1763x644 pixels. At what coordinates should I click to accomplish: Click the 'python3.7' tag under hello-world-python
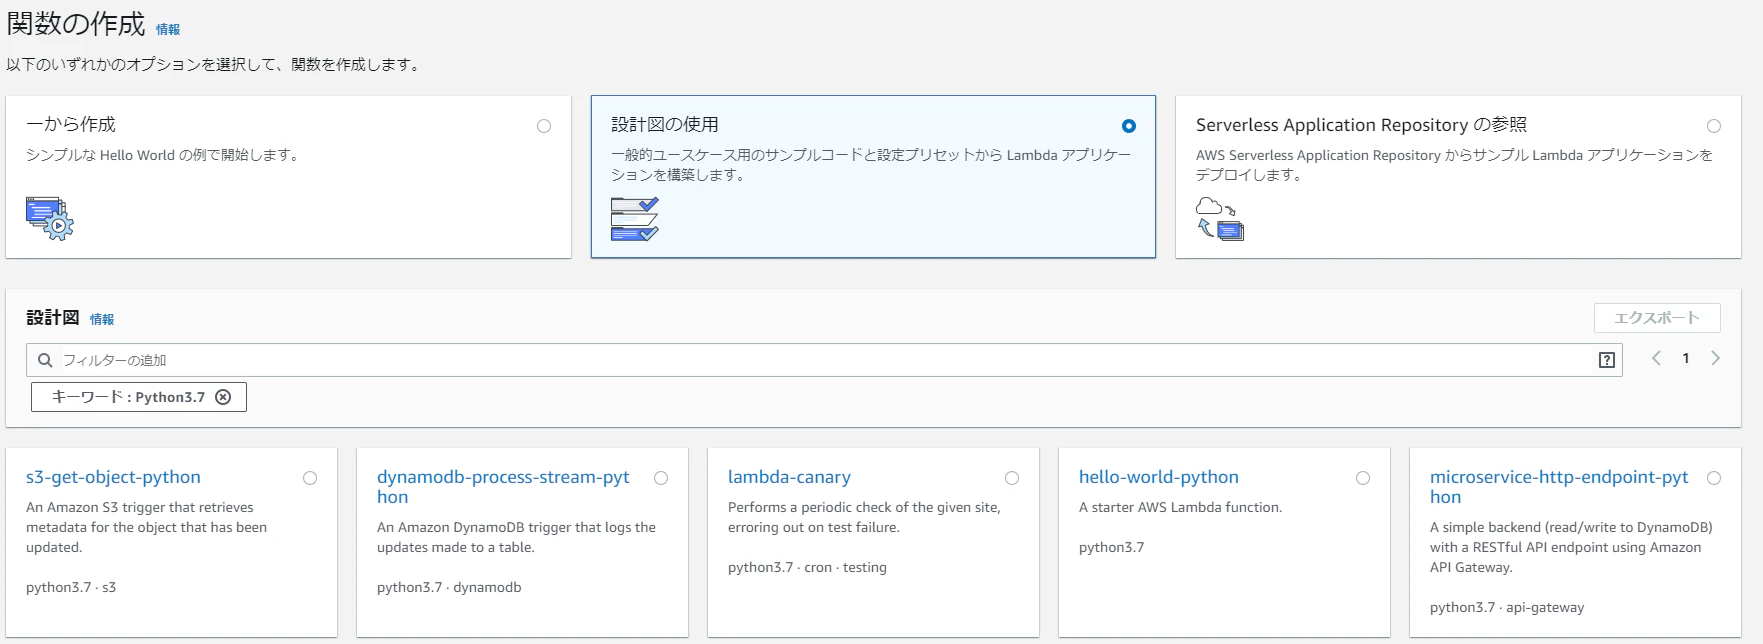pyautogui.click(x=1111, y=547)
